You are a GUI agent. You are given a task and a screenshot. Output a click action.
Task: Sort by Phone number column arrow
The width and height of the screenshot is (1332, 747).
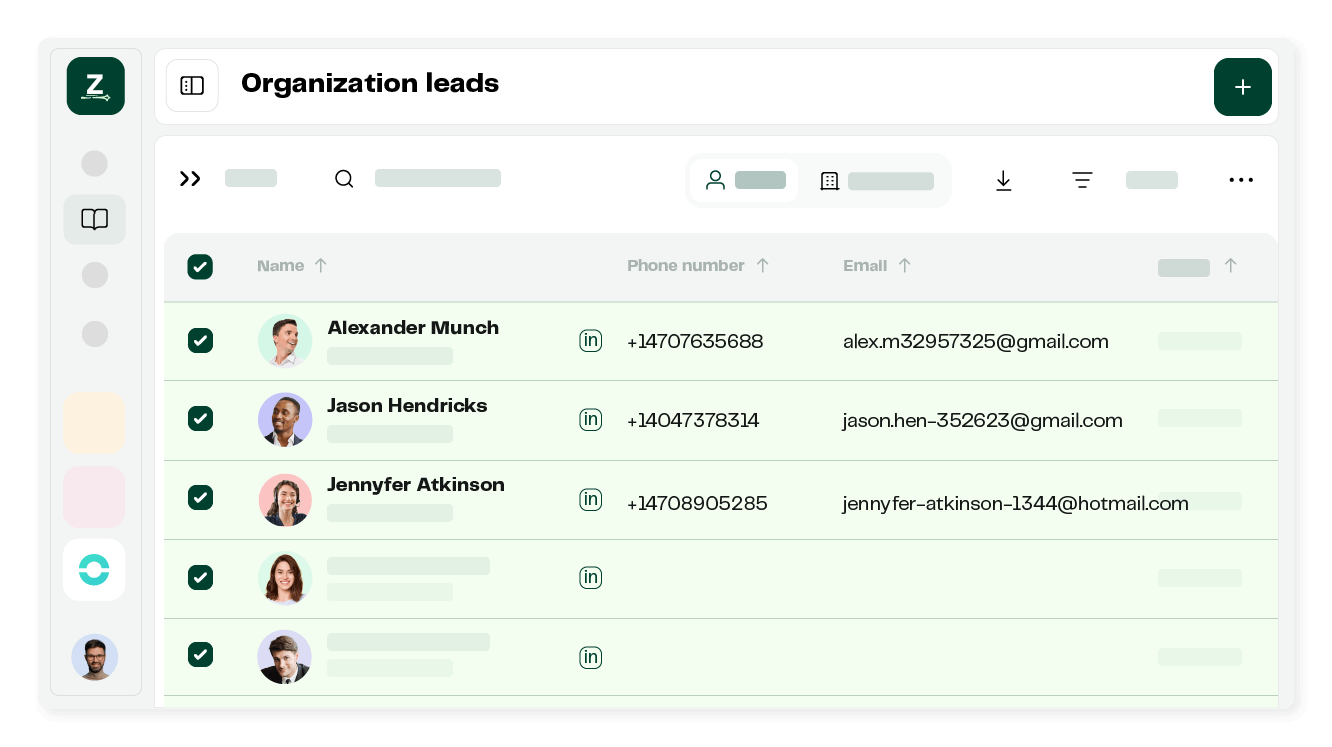click(763, 266)
